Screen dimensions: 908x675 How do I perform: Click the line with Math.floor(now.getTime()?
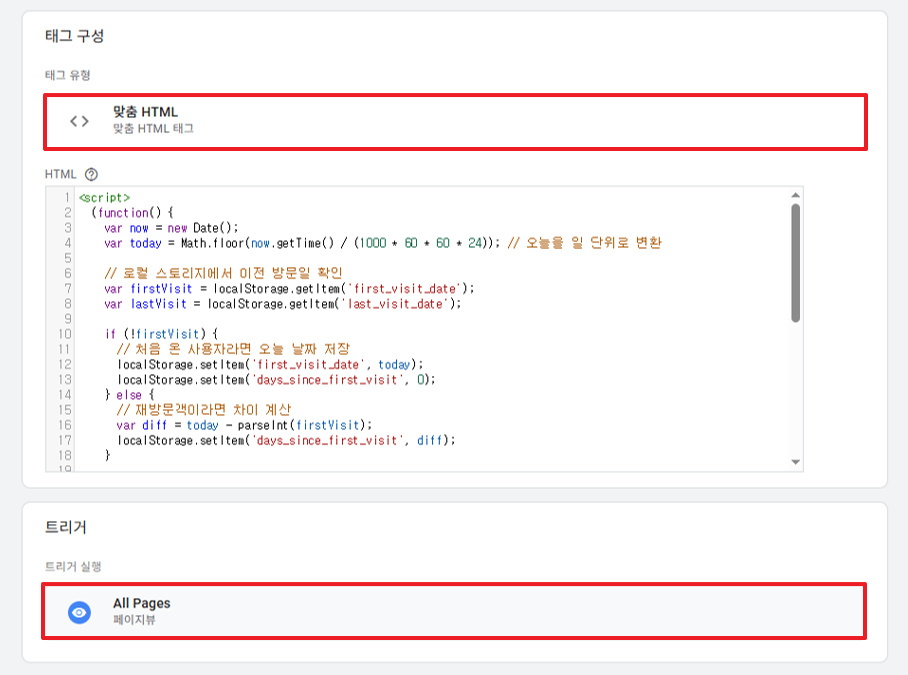tap(382, 243)
